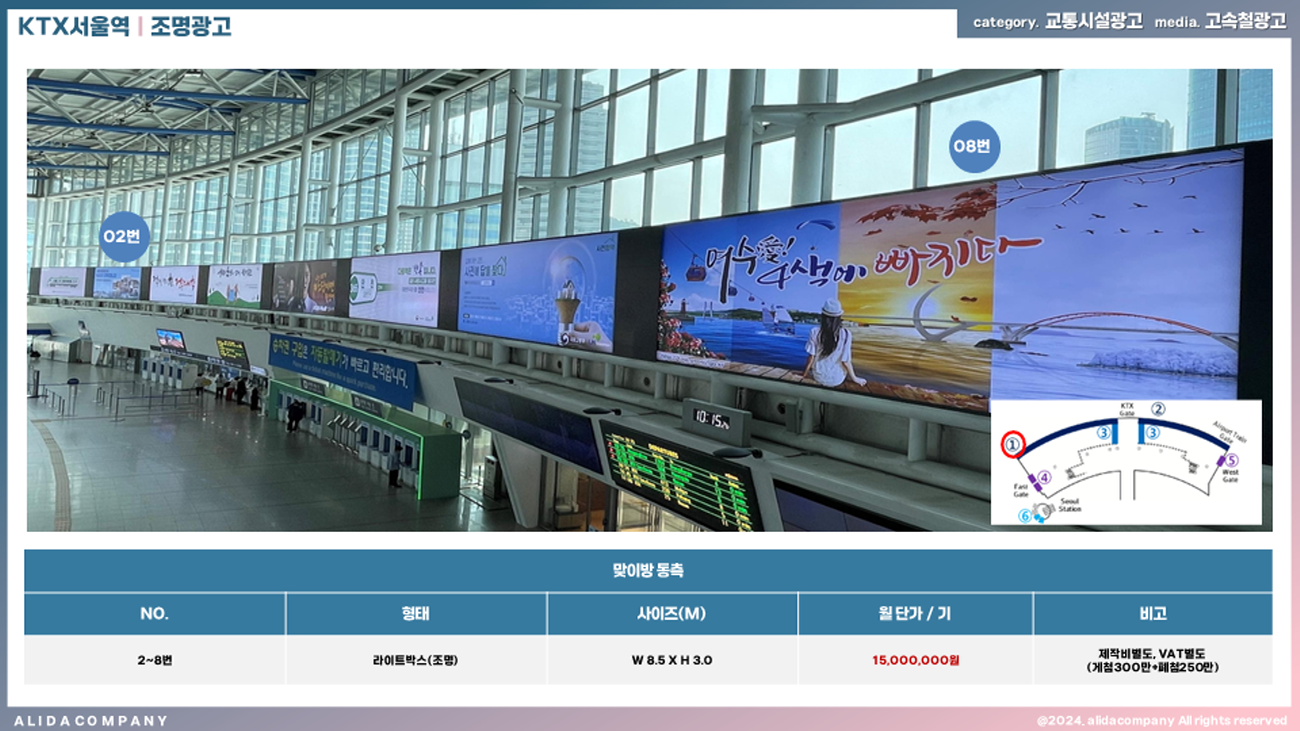Screen dimensions: 1300x731
Task: Click the KTX서울역 title text
Action: 73,27
